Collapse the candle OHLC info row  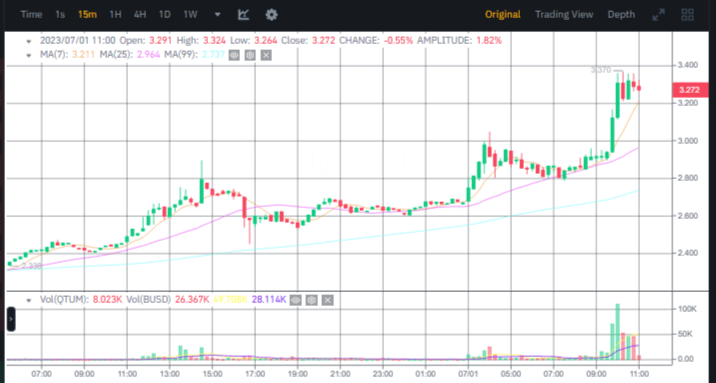click(x=29, y=41)
